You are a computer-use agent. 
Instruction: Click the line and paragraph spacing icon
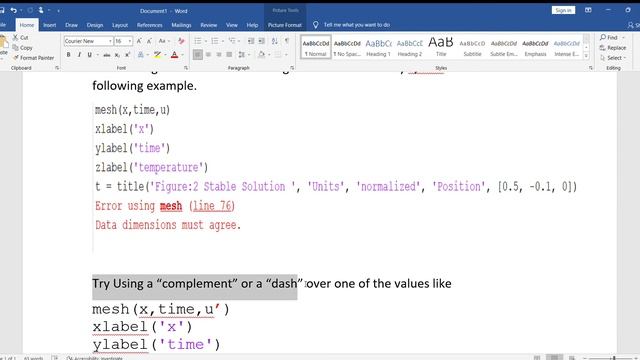[x=241, y=55]
